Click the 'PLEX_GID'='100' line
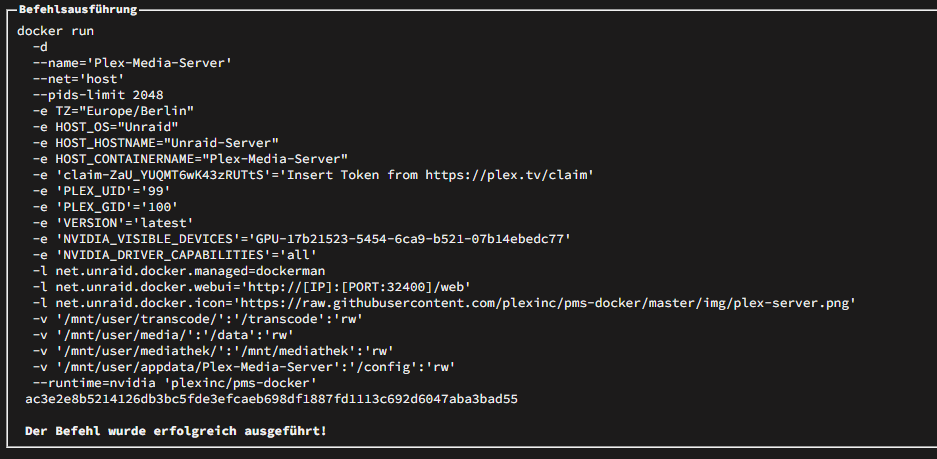Image resolution: width=937 pixels, height=459 pixels. (x=106, y=207)
